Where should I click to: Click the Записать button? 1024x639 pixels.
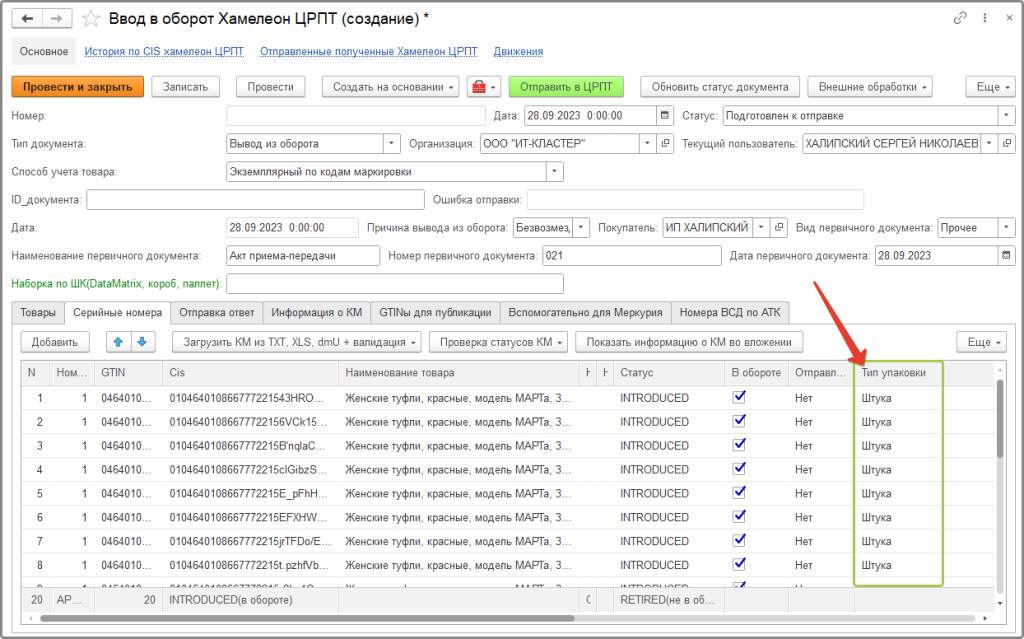click(x=185, y=87)
